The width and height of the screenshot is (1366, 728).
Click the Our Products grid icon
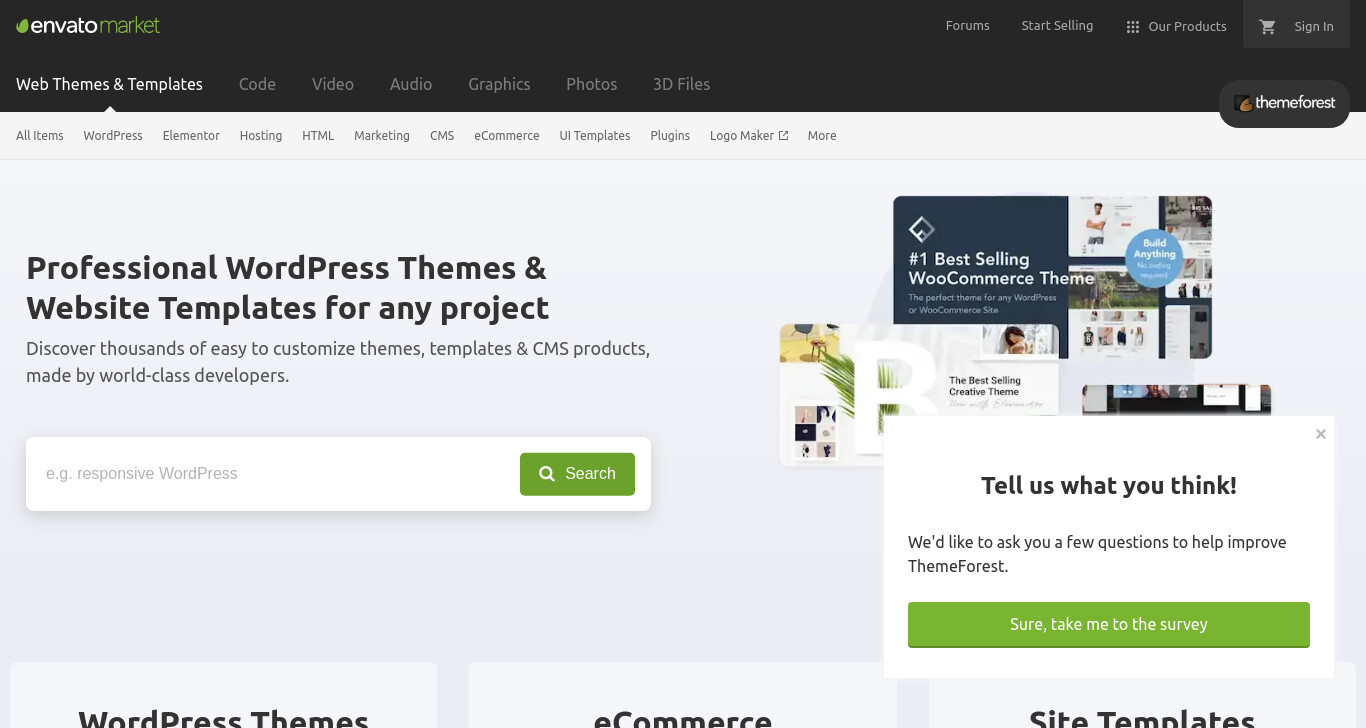(1133, 27)
